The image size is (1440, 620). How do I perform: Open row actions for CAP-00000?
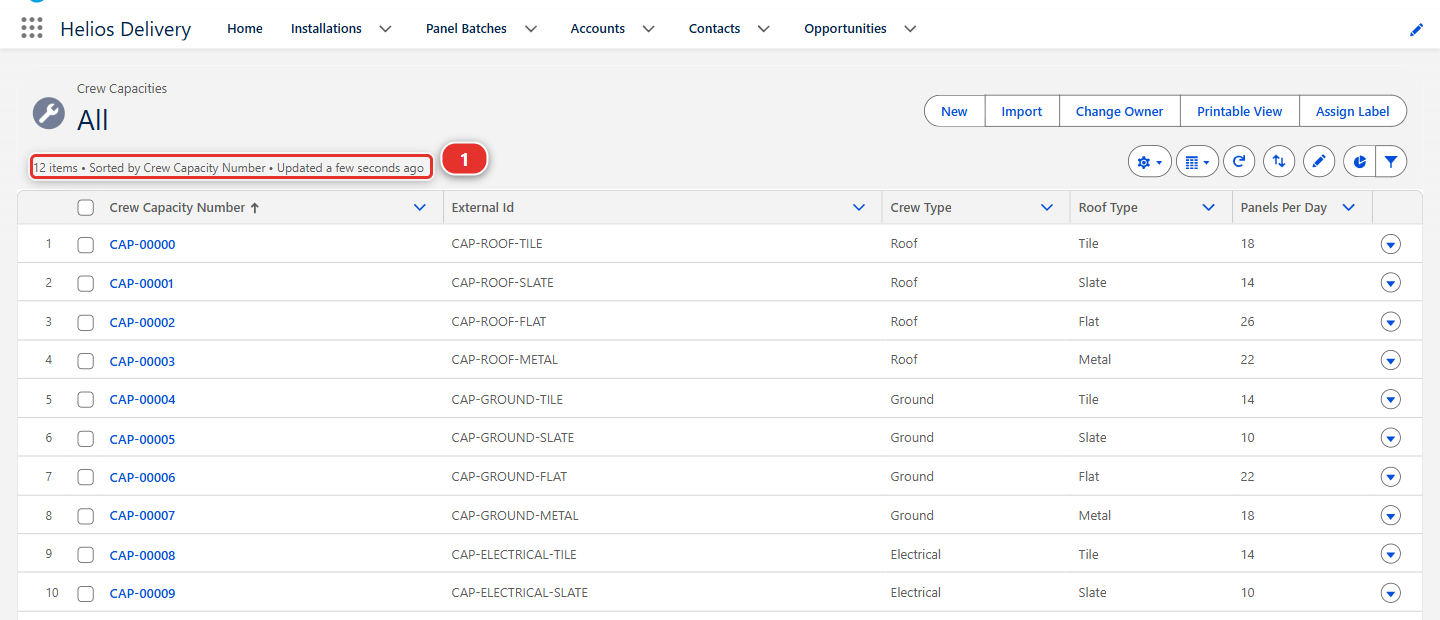click(x=1390, y=244)
